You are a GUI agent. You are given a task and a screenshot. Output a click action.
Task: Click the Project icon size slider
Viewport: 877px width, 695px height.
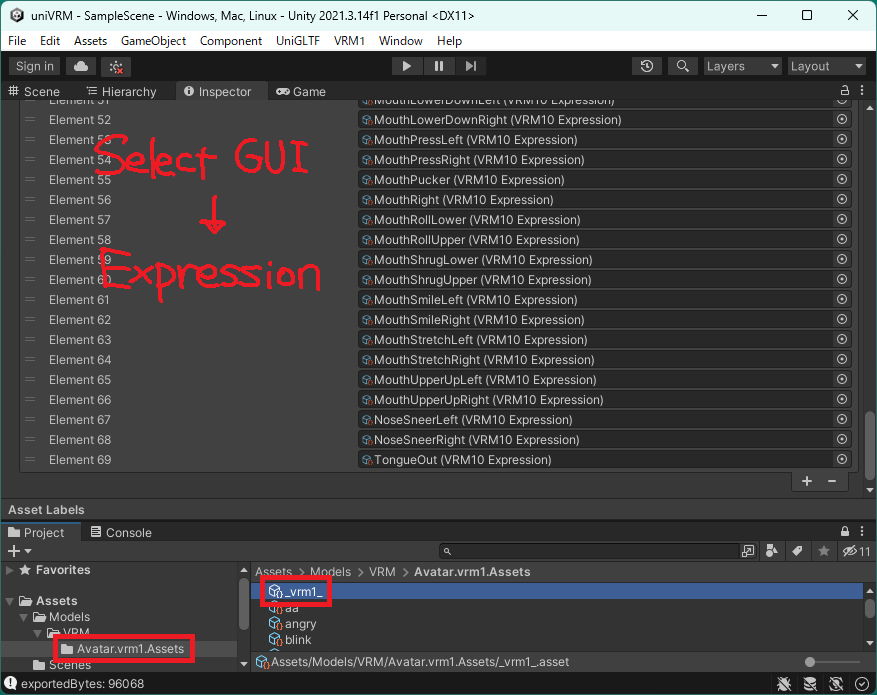(810, 662)
